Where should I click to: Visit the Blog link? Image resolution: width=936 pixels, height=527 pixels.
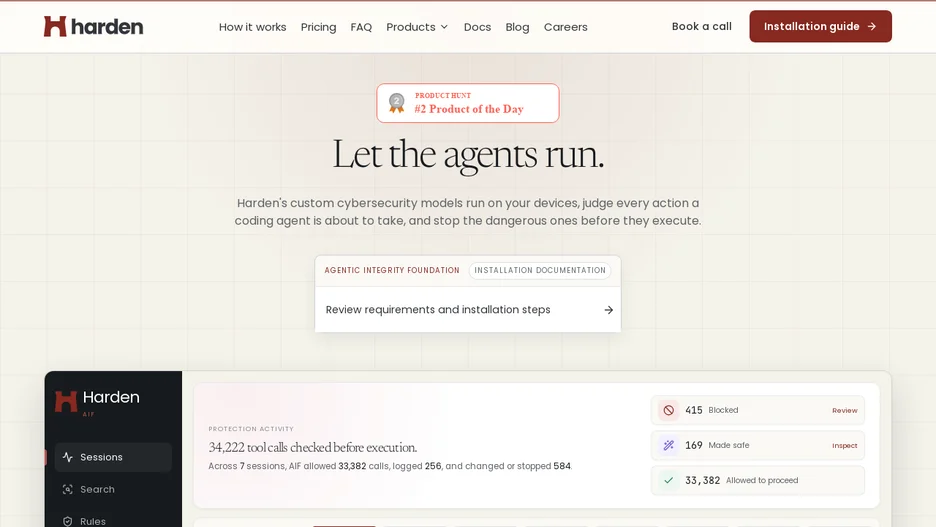(517, 27)
